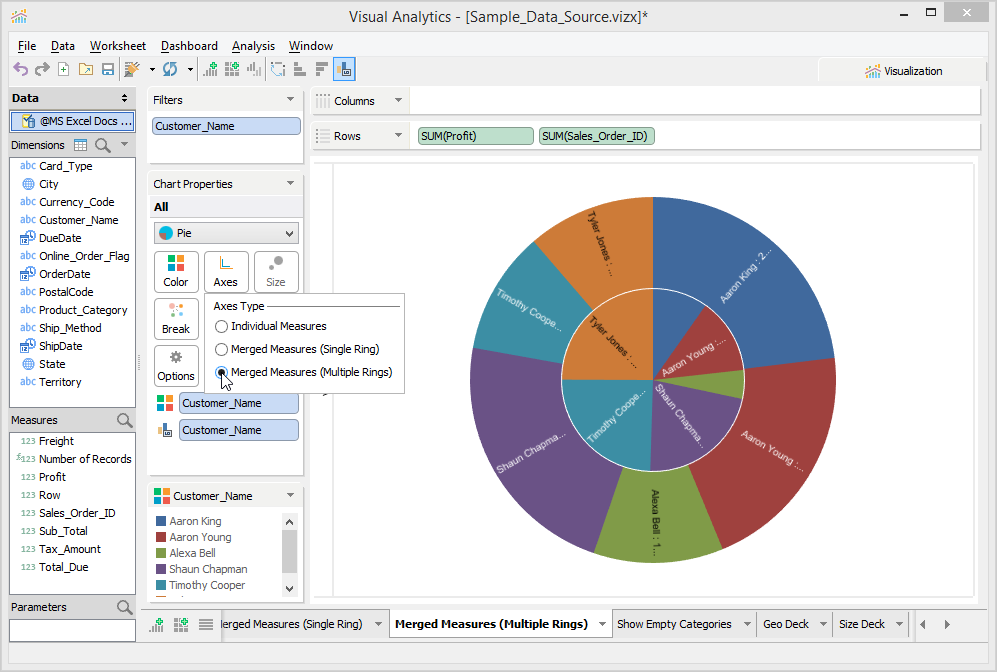Expand the Filters panel dropdown arrow
The height and width of the screenshot is (672, 997).
pos(290,100)
